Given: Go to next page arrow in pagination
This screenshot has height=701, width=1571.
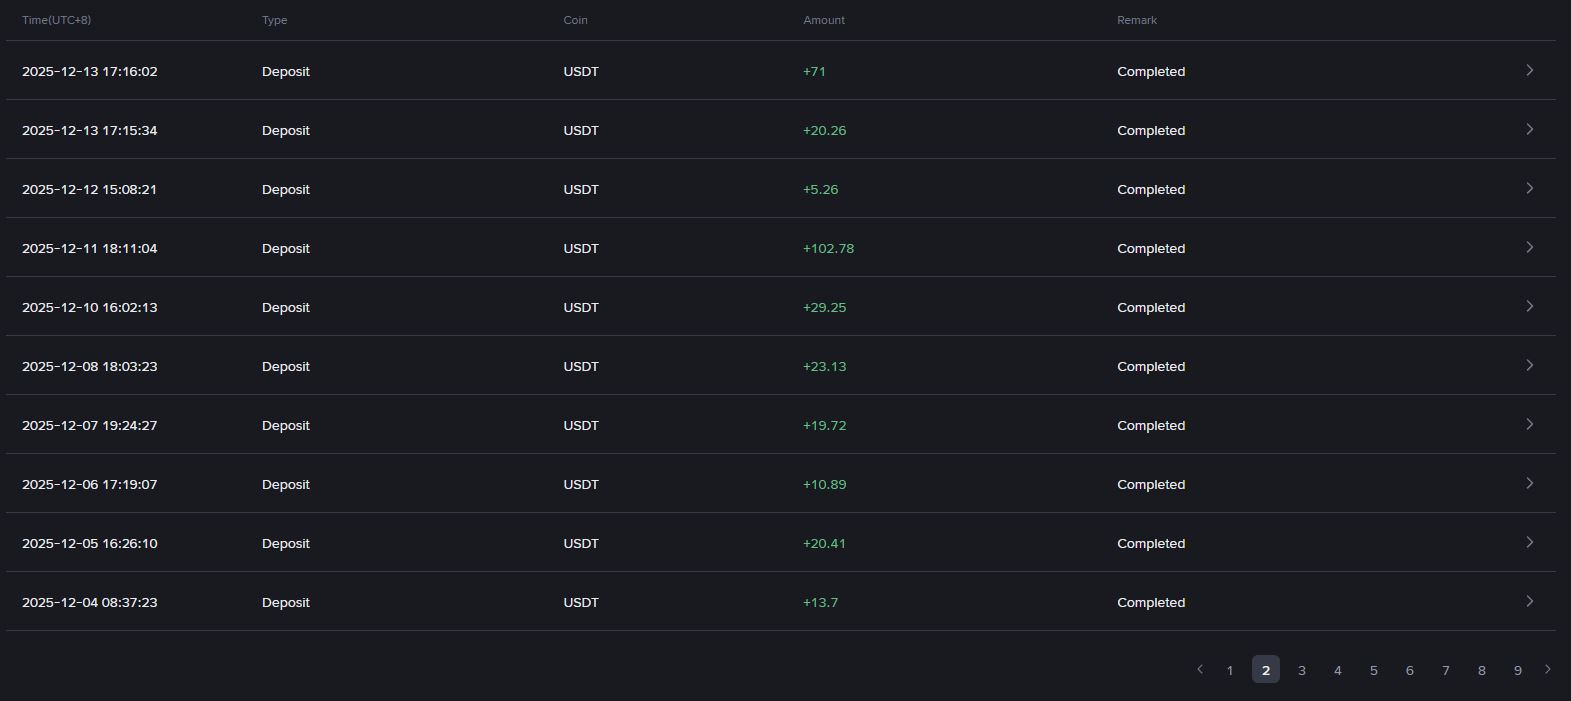Looking at the screenshot, I should pyautogui.click(x=1548, y=669).
